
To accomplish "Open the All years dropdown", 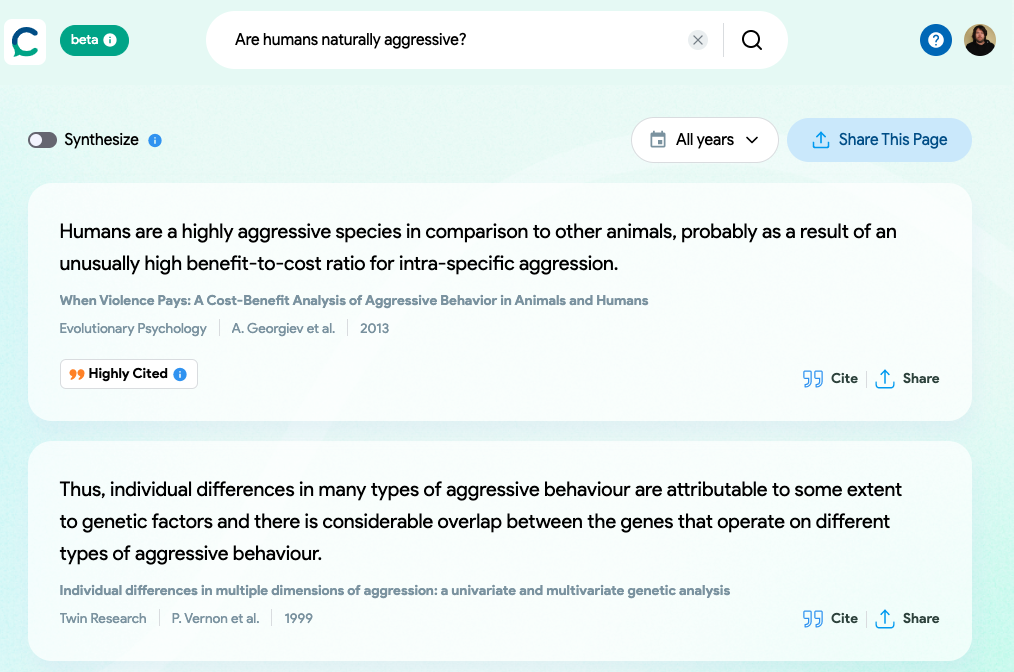I will [x=704, y=140].
